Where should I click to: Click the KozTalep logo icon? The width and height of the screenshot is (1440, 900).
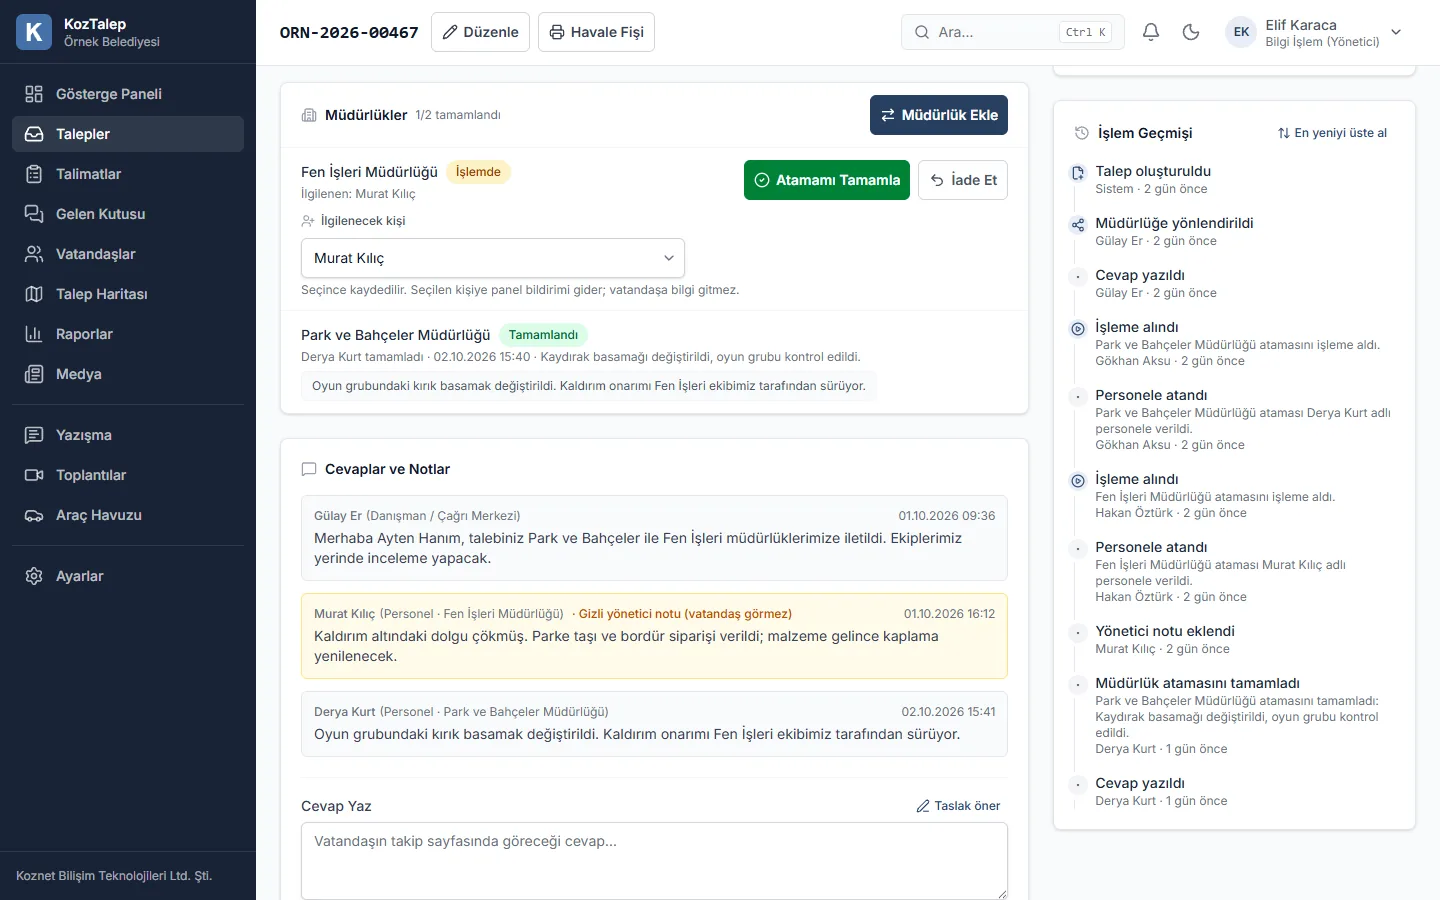[34, 32]
